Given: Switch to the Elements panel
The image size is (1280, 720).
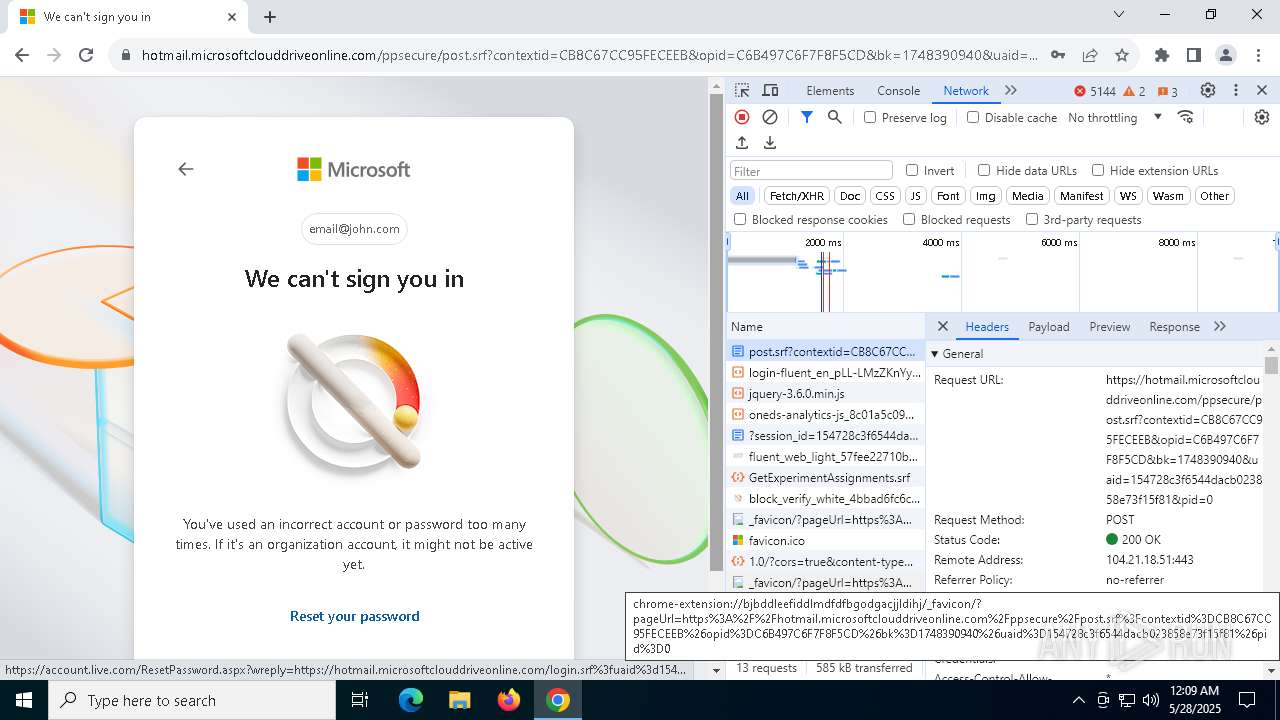Looking at the screenshot, I should (x=830, y=91).
